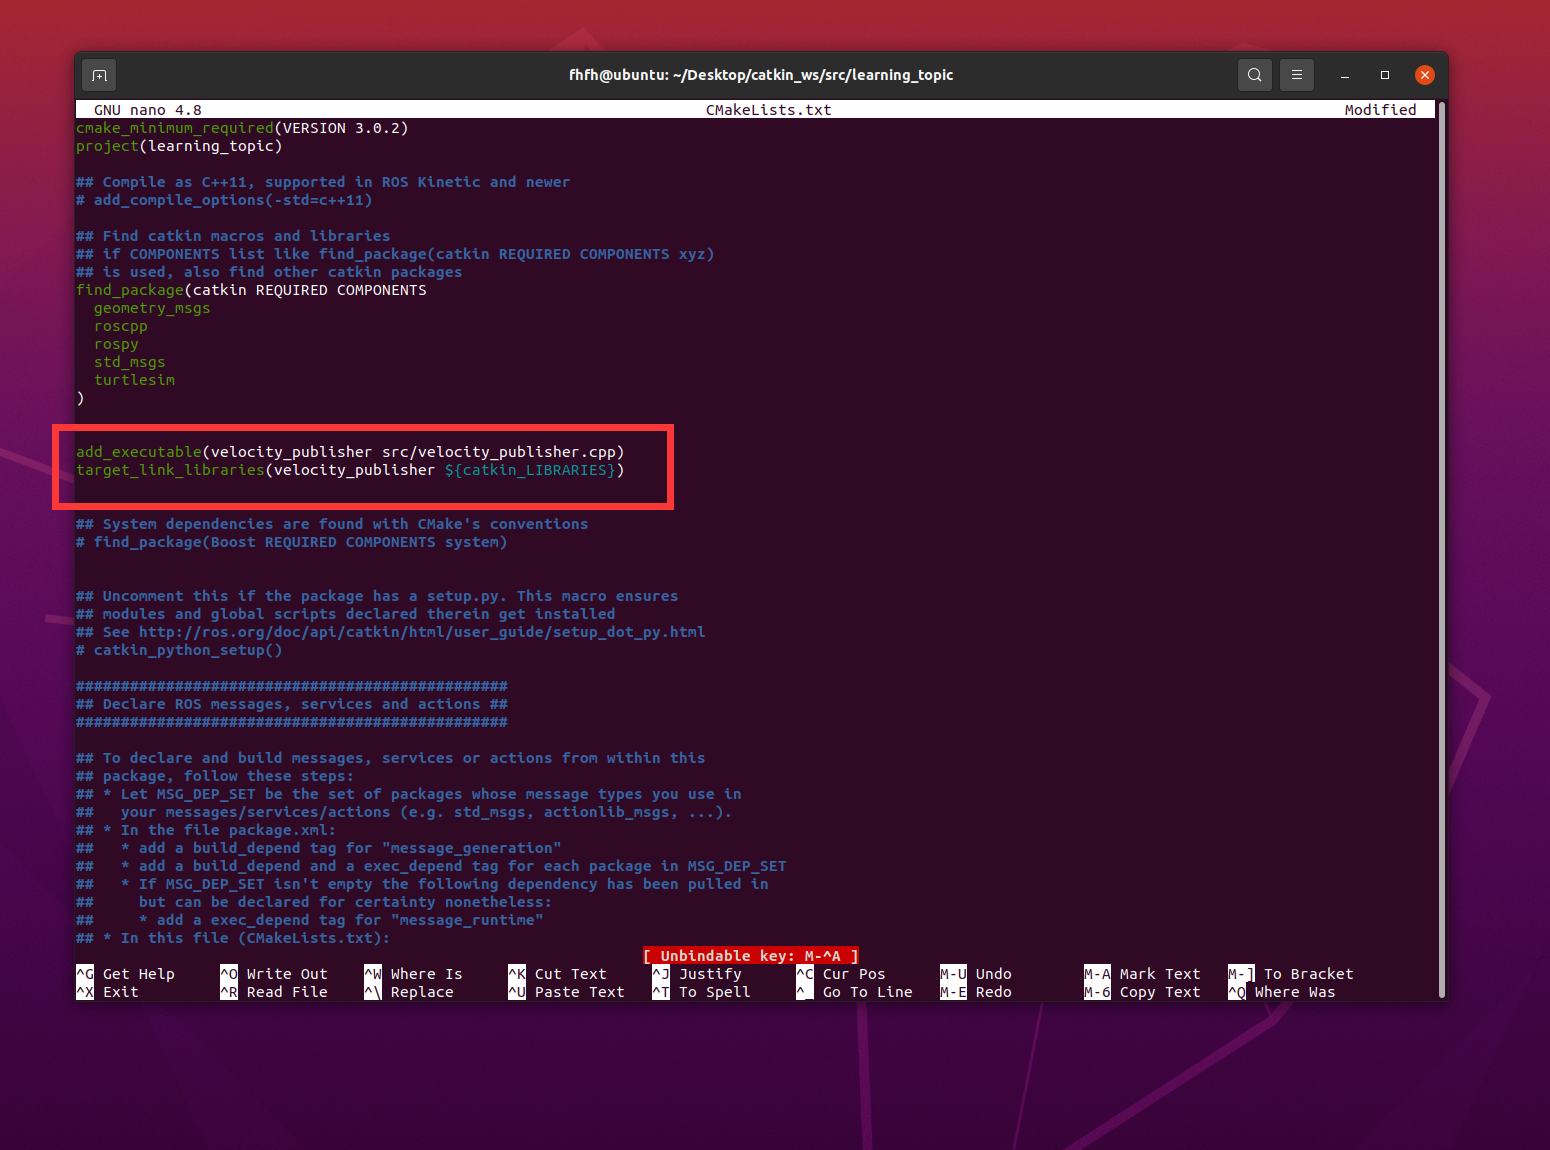Image resolution: width=1550 pixels, height=1150 pixels.
Task: Open the terminal hamburger menu
Action: 1296,75
